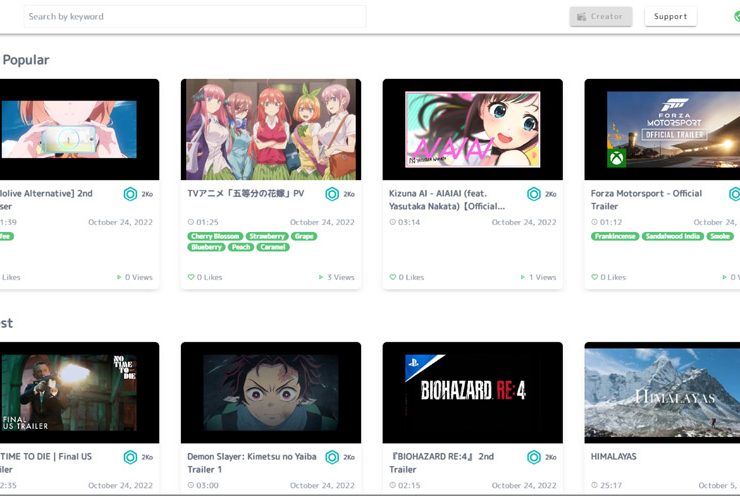Image resolution: width=740 pixels, height=496 pixels.
Task: Like the Kizuna AI video via heart icon
Action: point(393,277)
